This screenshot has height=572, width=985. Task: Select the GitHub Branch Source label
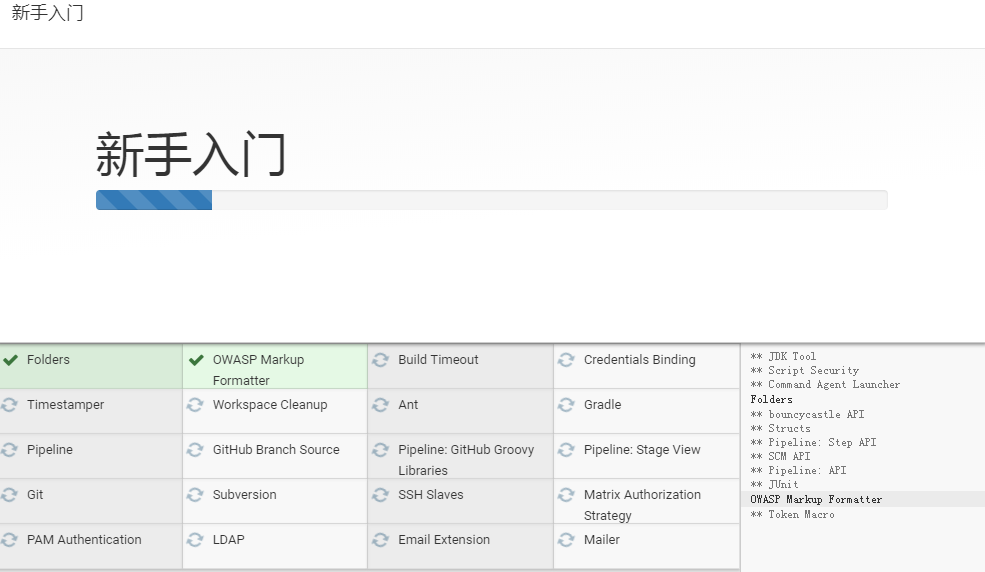click(x=276, y=450)
